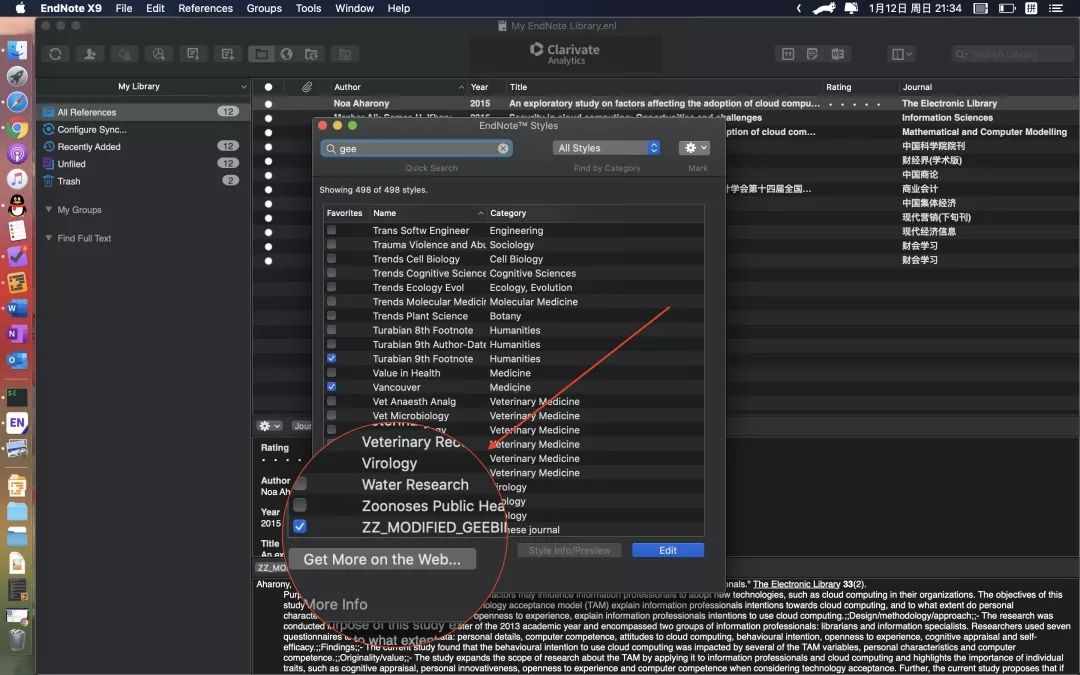Click the New Reference toolbar icon
1080x675 pixels.
tap(227, 54)
